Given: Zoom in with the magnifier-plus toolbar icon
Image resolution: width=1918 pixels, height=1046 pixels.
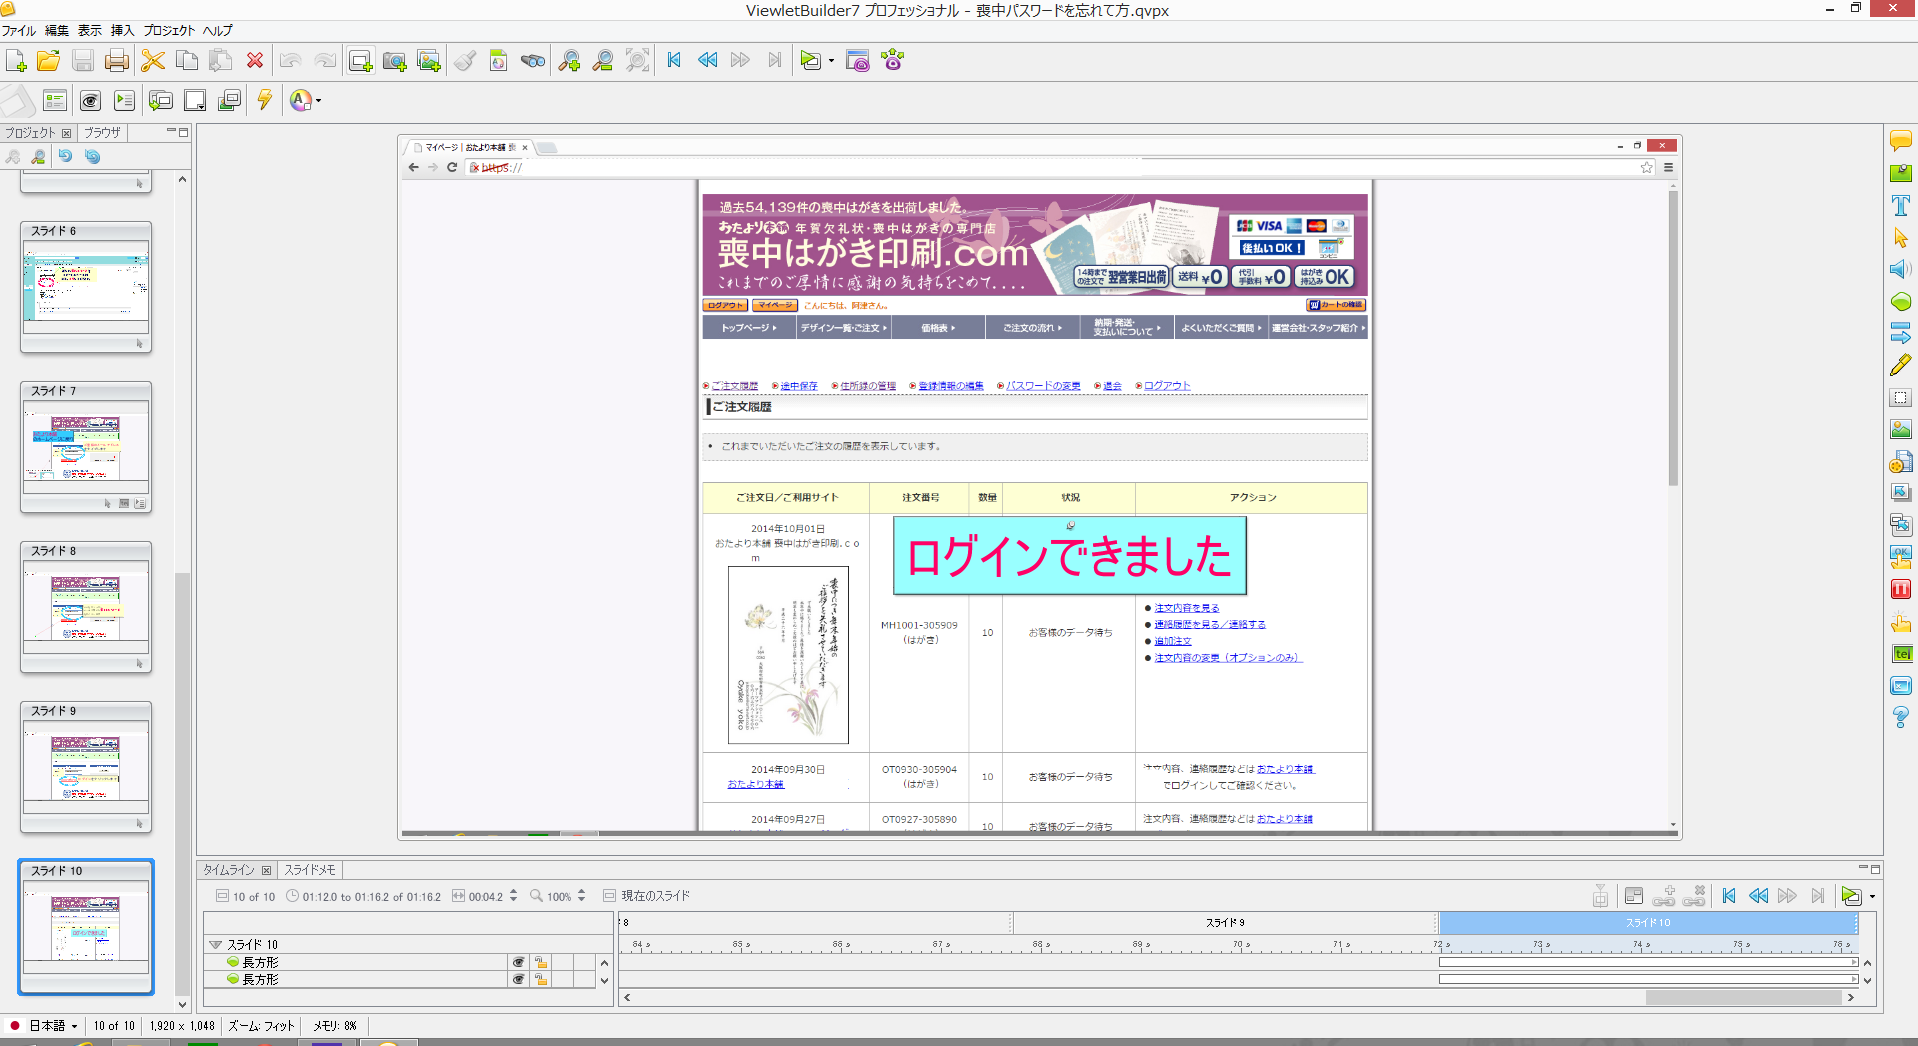Looking at the screenshot, I should (x=569, y=61).
